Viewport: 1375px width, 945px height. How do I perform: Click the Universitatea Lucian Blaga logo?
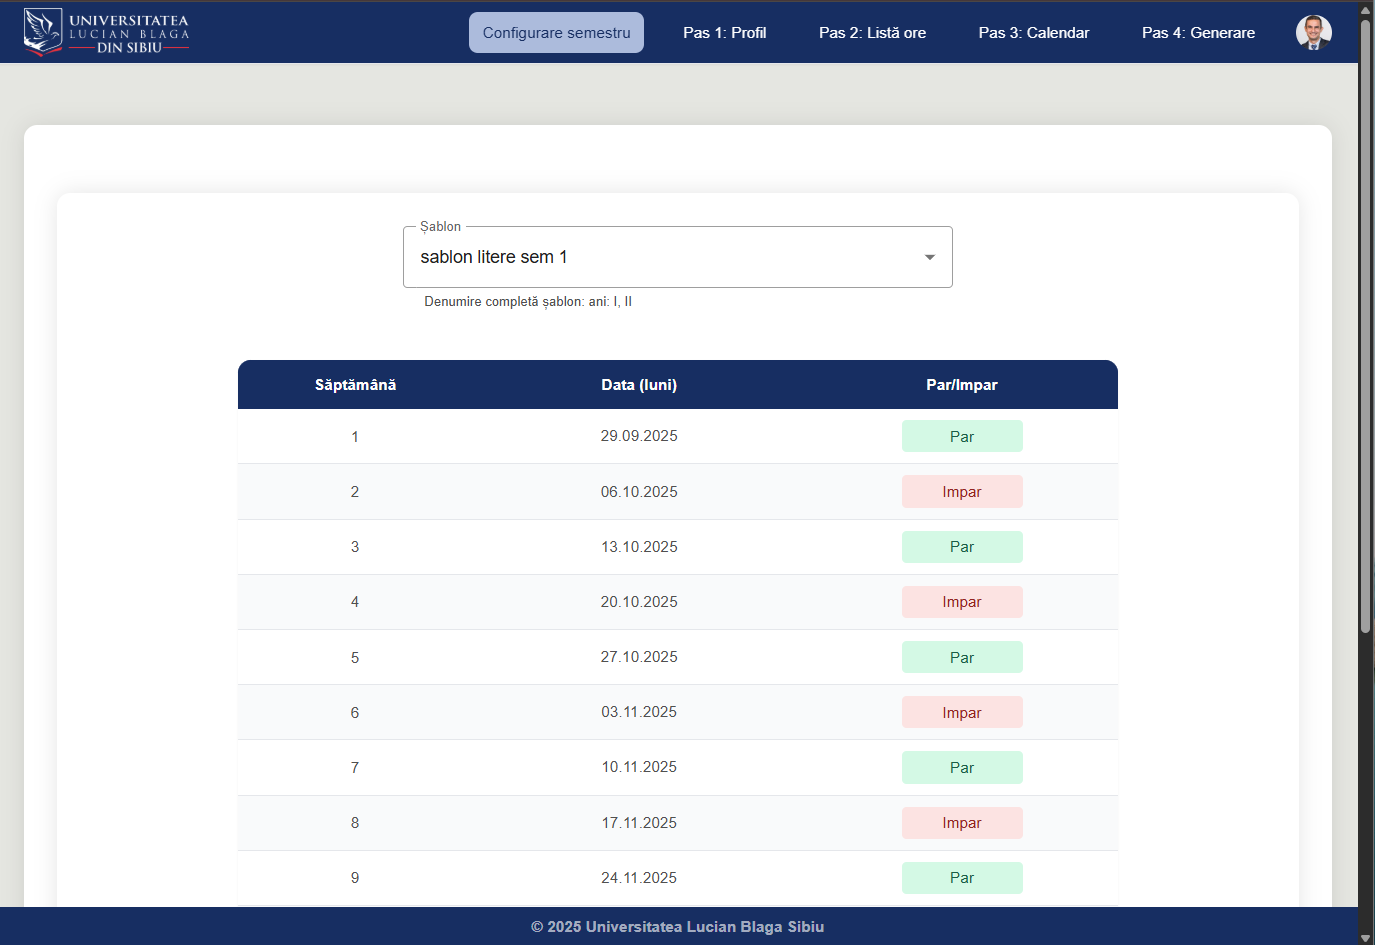[106, 32]
